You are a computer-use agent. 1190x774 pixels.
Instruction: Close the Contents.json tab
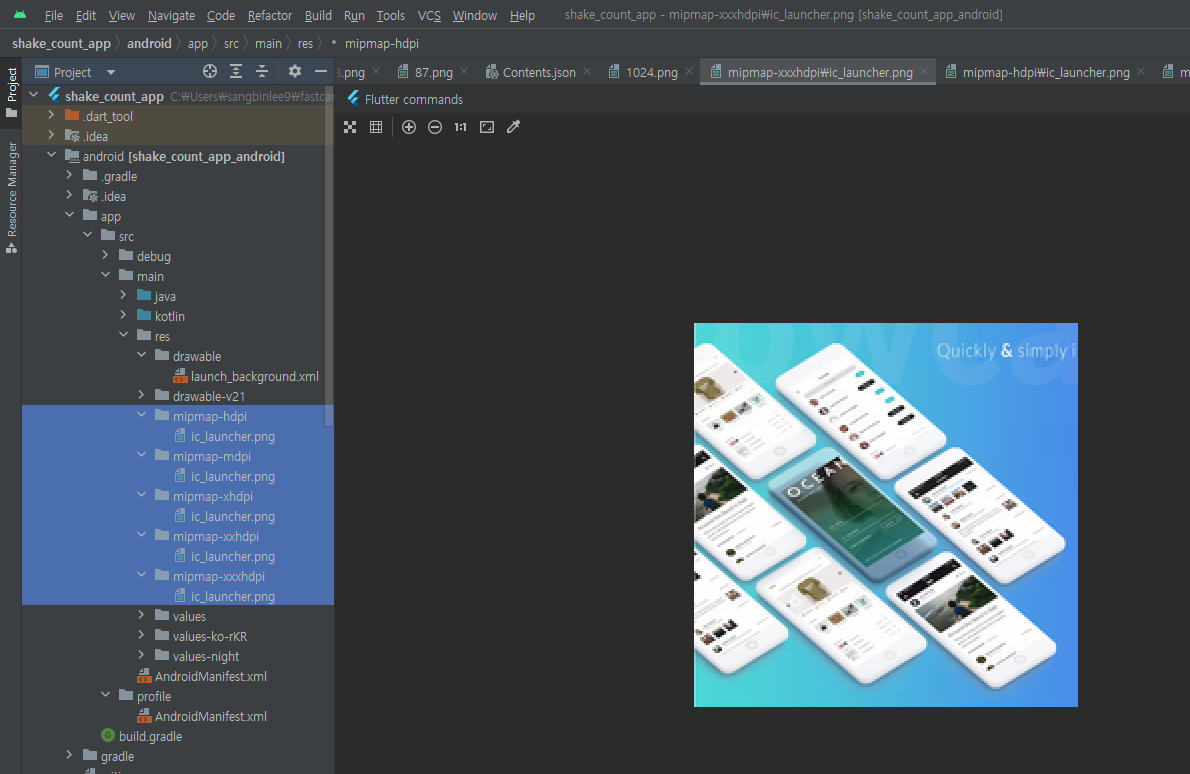tap(587, 71)
